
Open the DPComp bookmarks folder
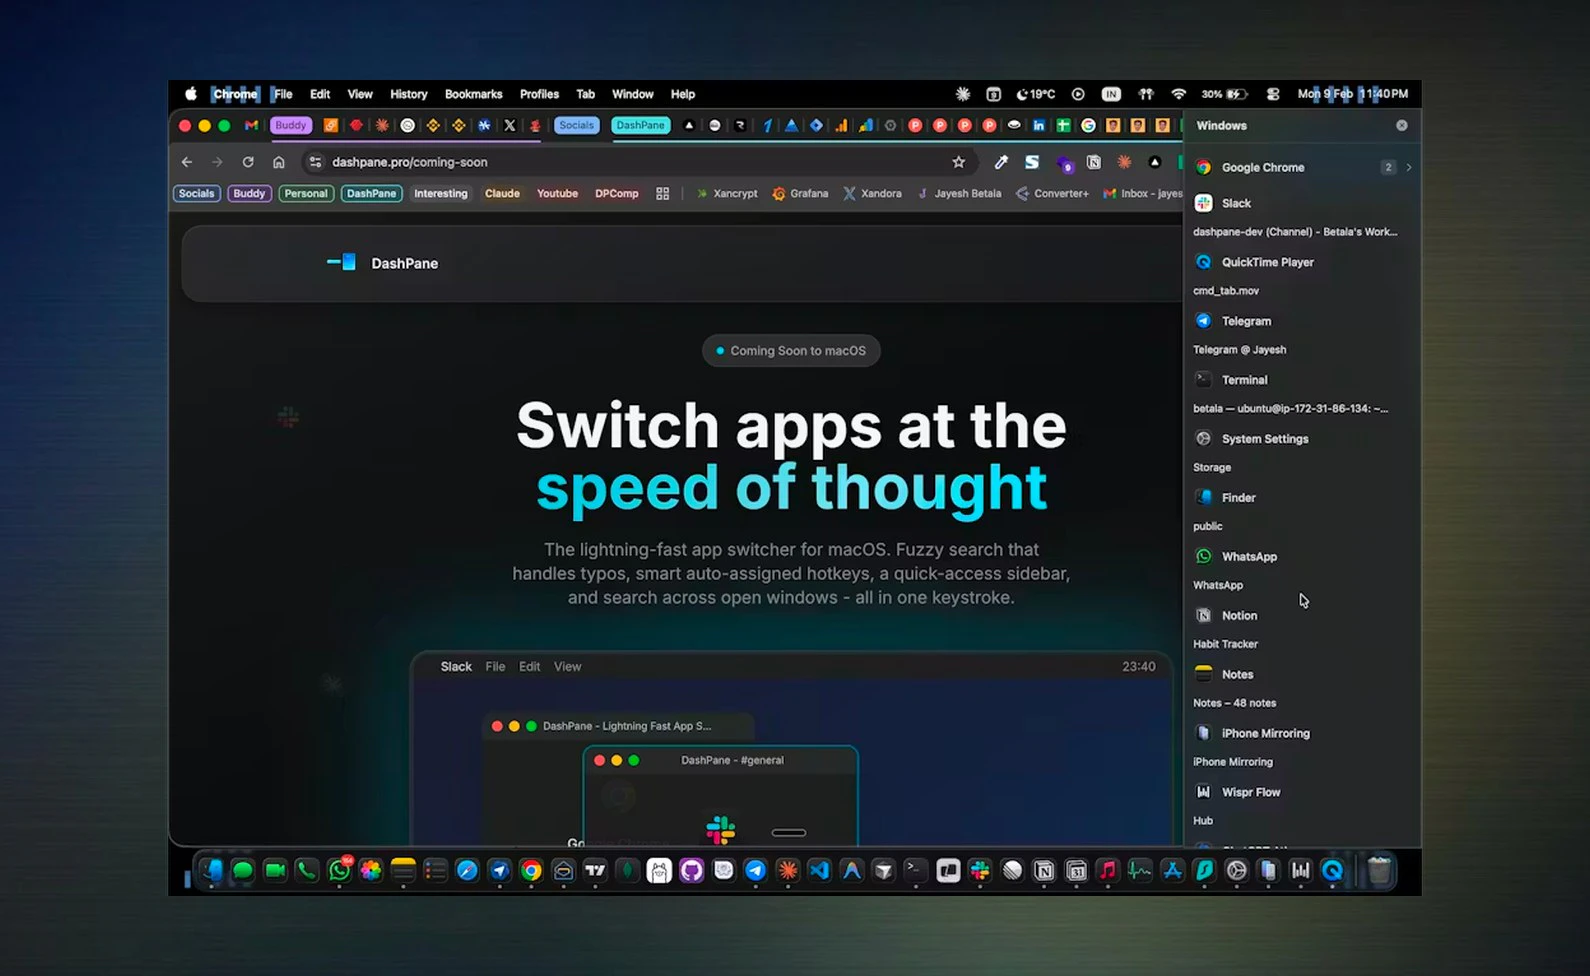616,194
